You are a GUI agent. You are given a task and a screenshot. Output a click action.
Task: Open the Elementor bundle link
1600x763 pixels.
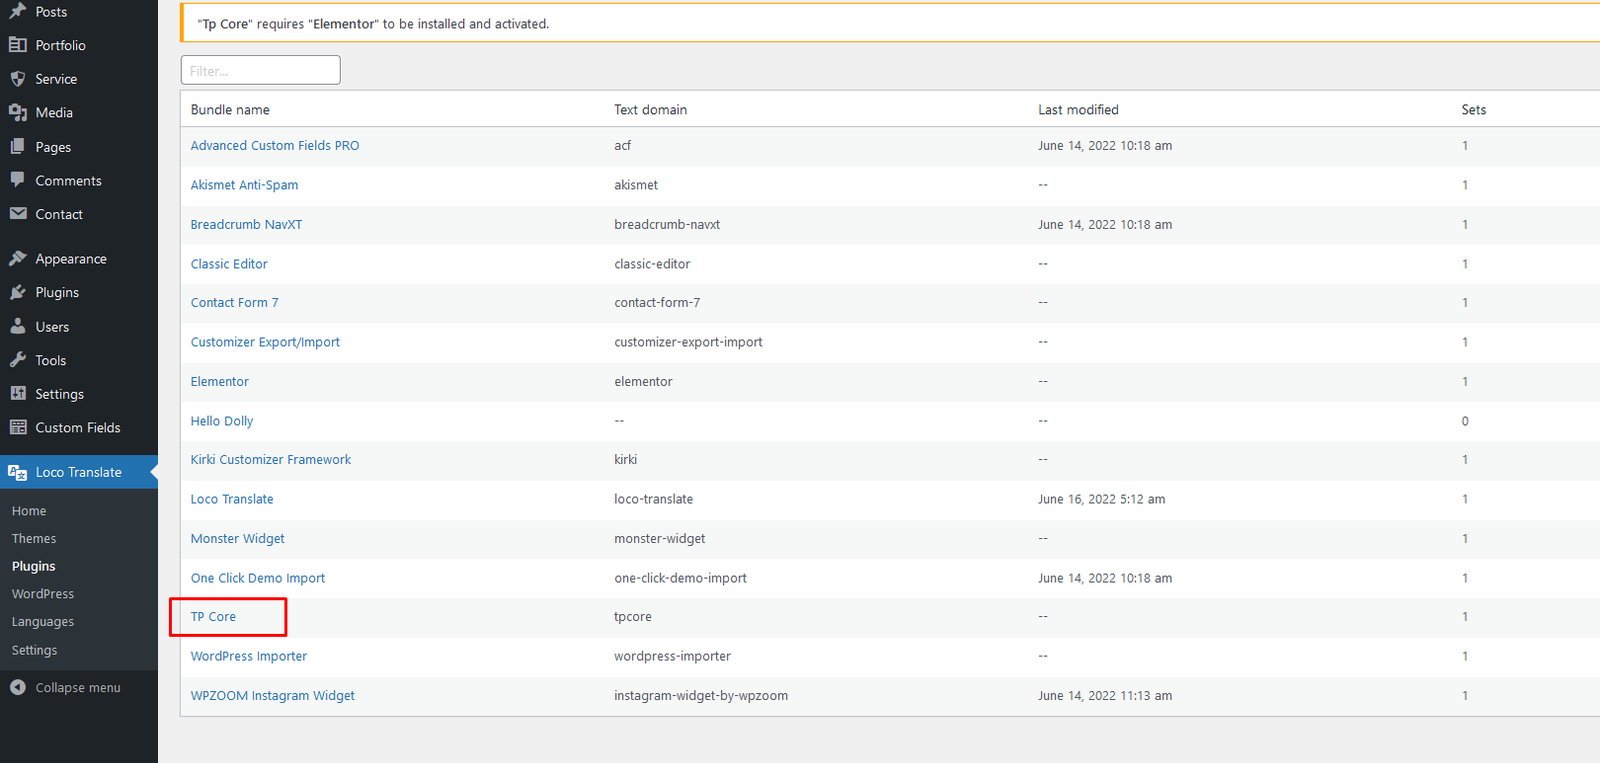tap(220, 382)
